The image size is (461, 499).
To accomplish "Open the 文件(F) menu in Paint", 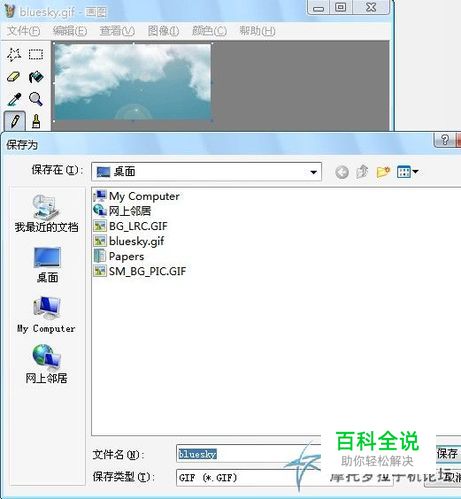I will coord(24,31).
